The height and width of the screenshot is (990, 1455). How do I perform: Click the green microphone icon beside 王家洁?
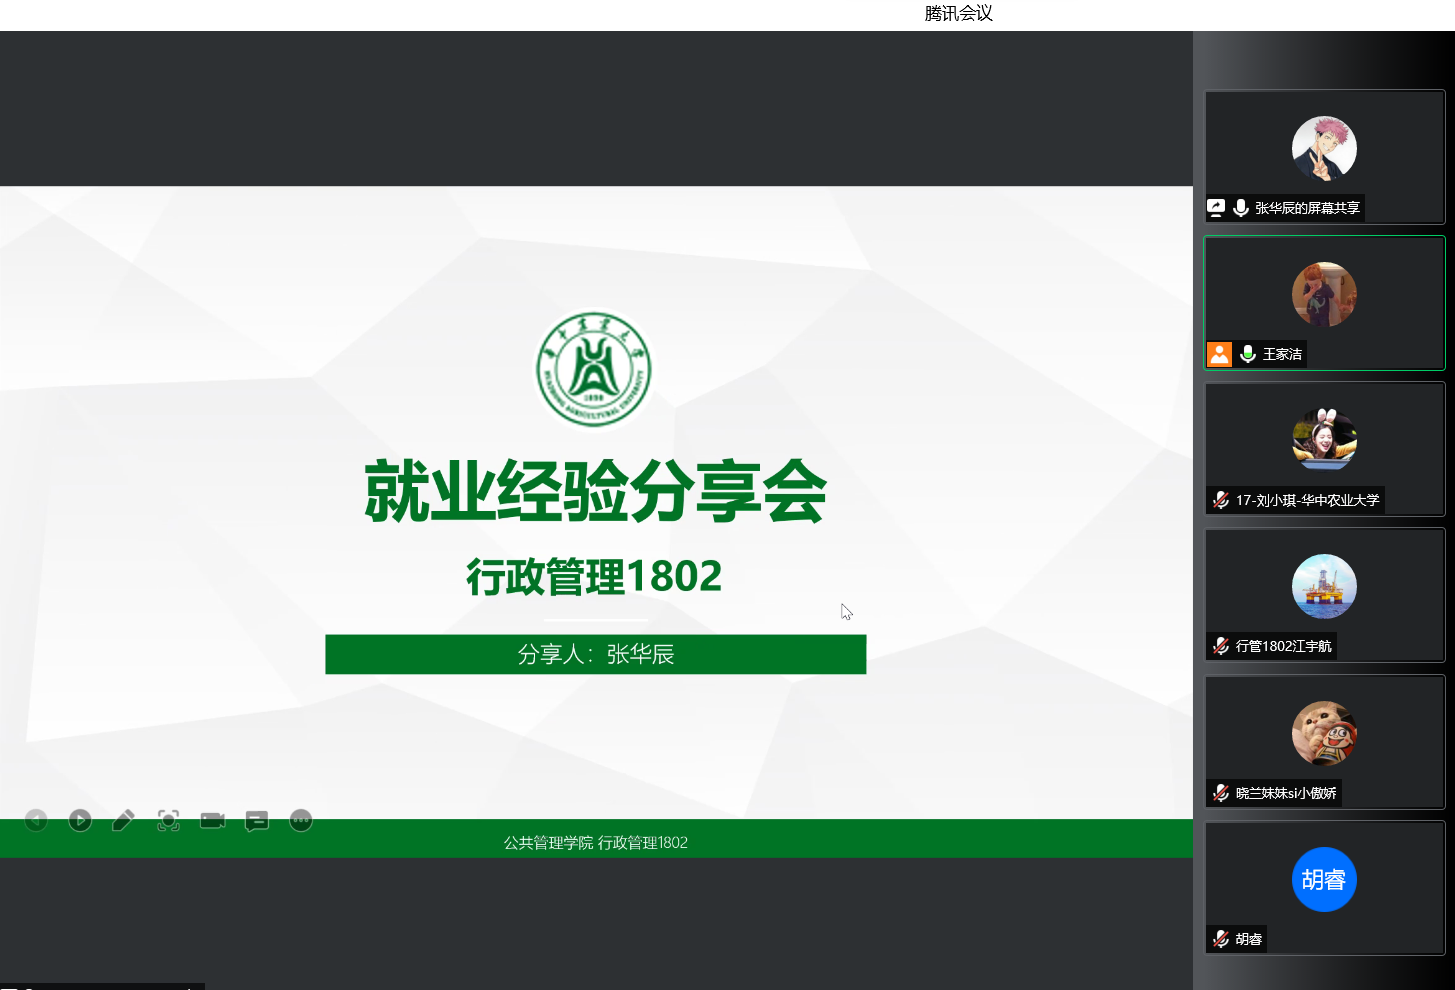click(1248, 354)
